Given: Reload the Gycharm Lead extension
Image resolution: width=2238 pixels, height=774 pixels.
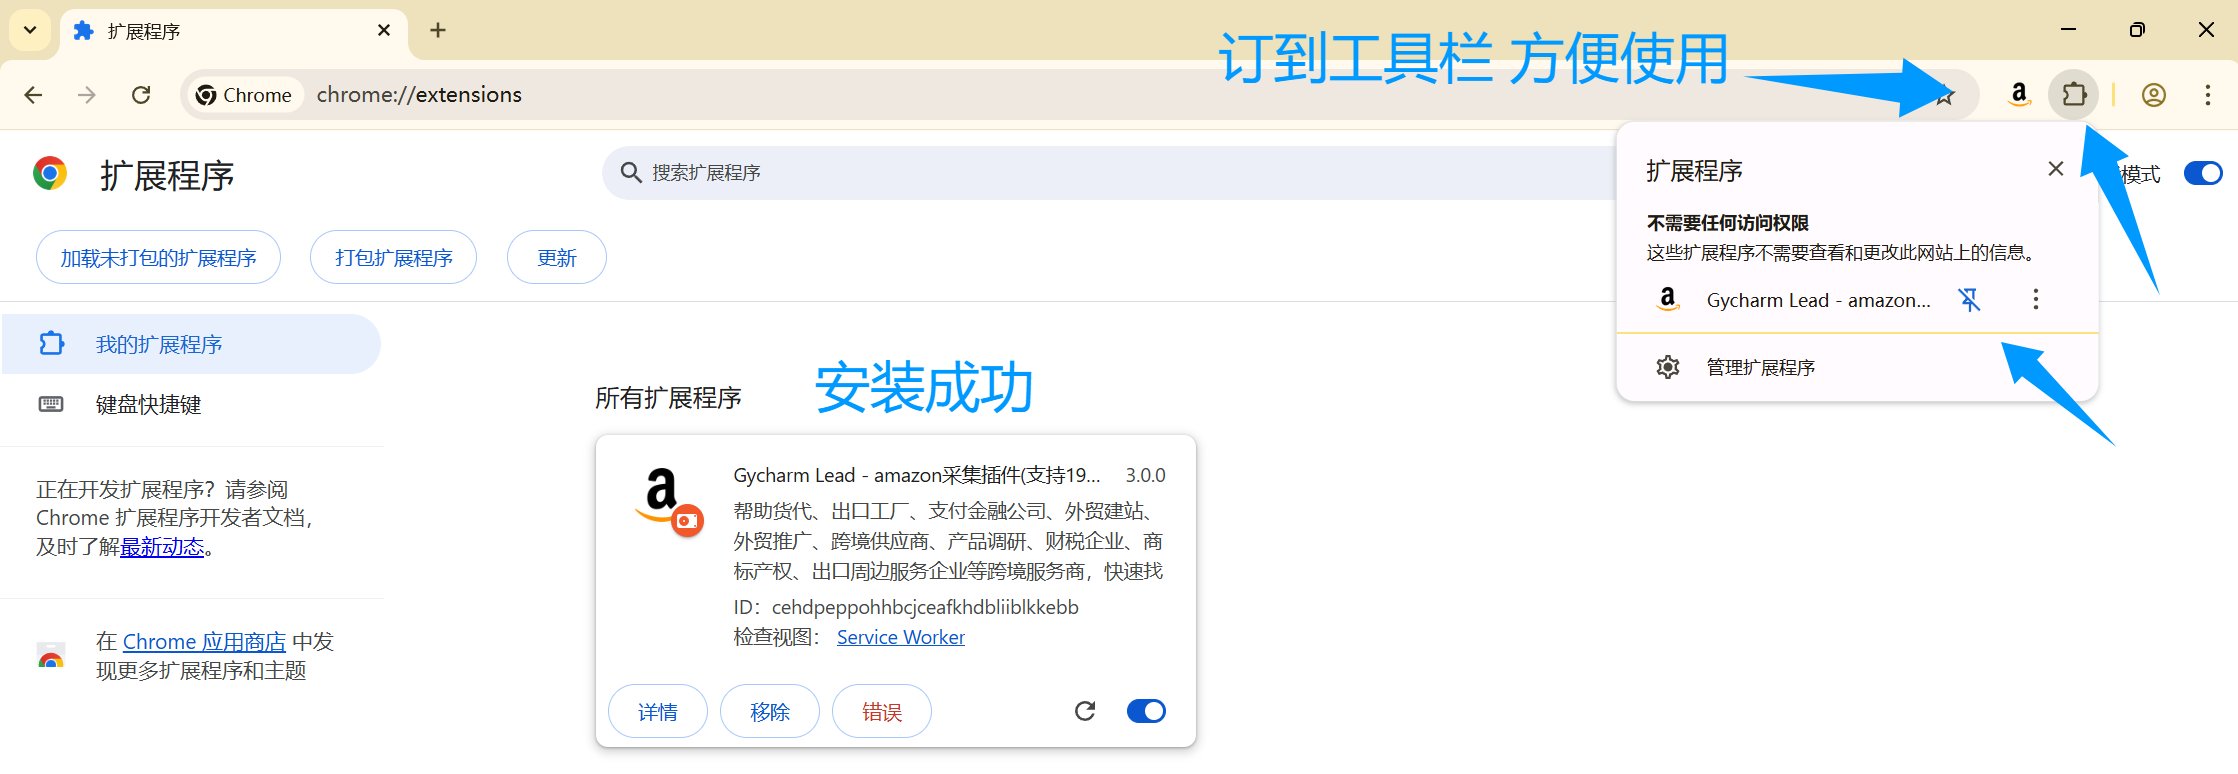Looking at the screenshot, I should coord(1085,711).
